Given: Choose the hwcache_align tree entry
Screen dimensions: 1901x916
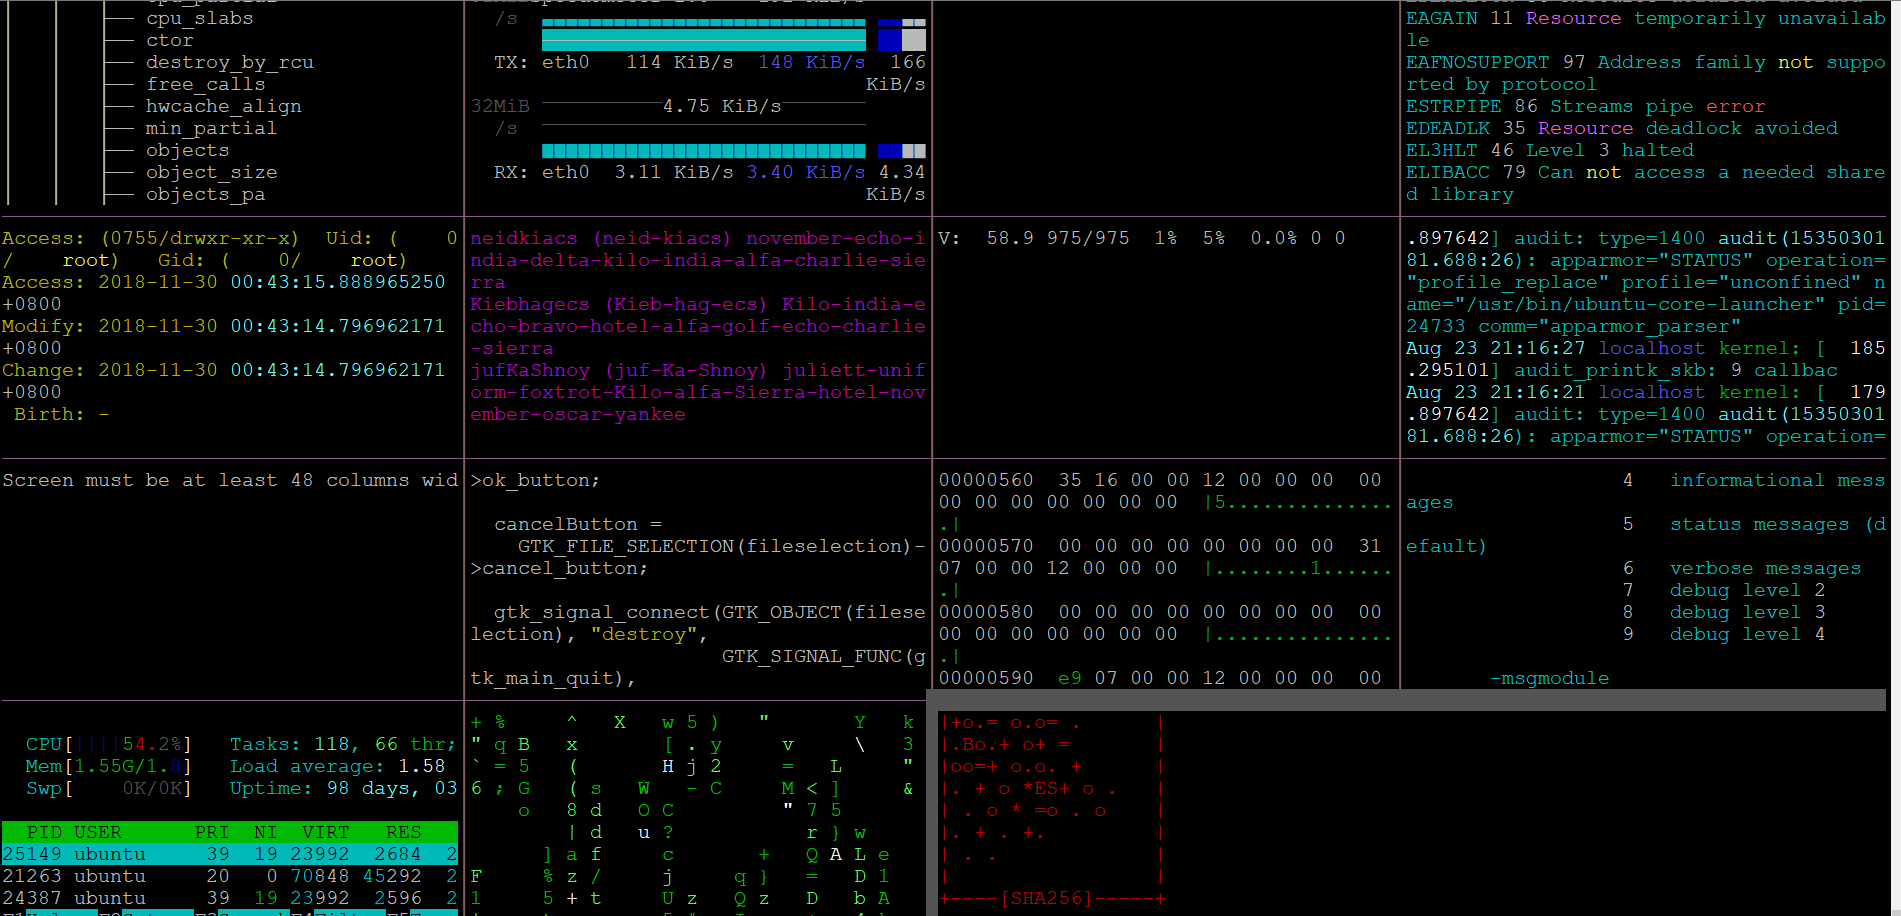Looking at the screenshot, I should 223,106.
